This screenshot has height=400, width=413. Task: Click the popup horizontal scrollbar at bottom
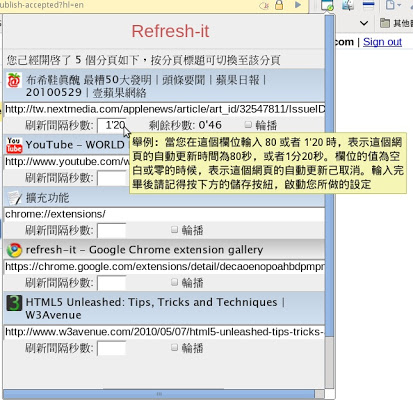click(x=159, y=394)
